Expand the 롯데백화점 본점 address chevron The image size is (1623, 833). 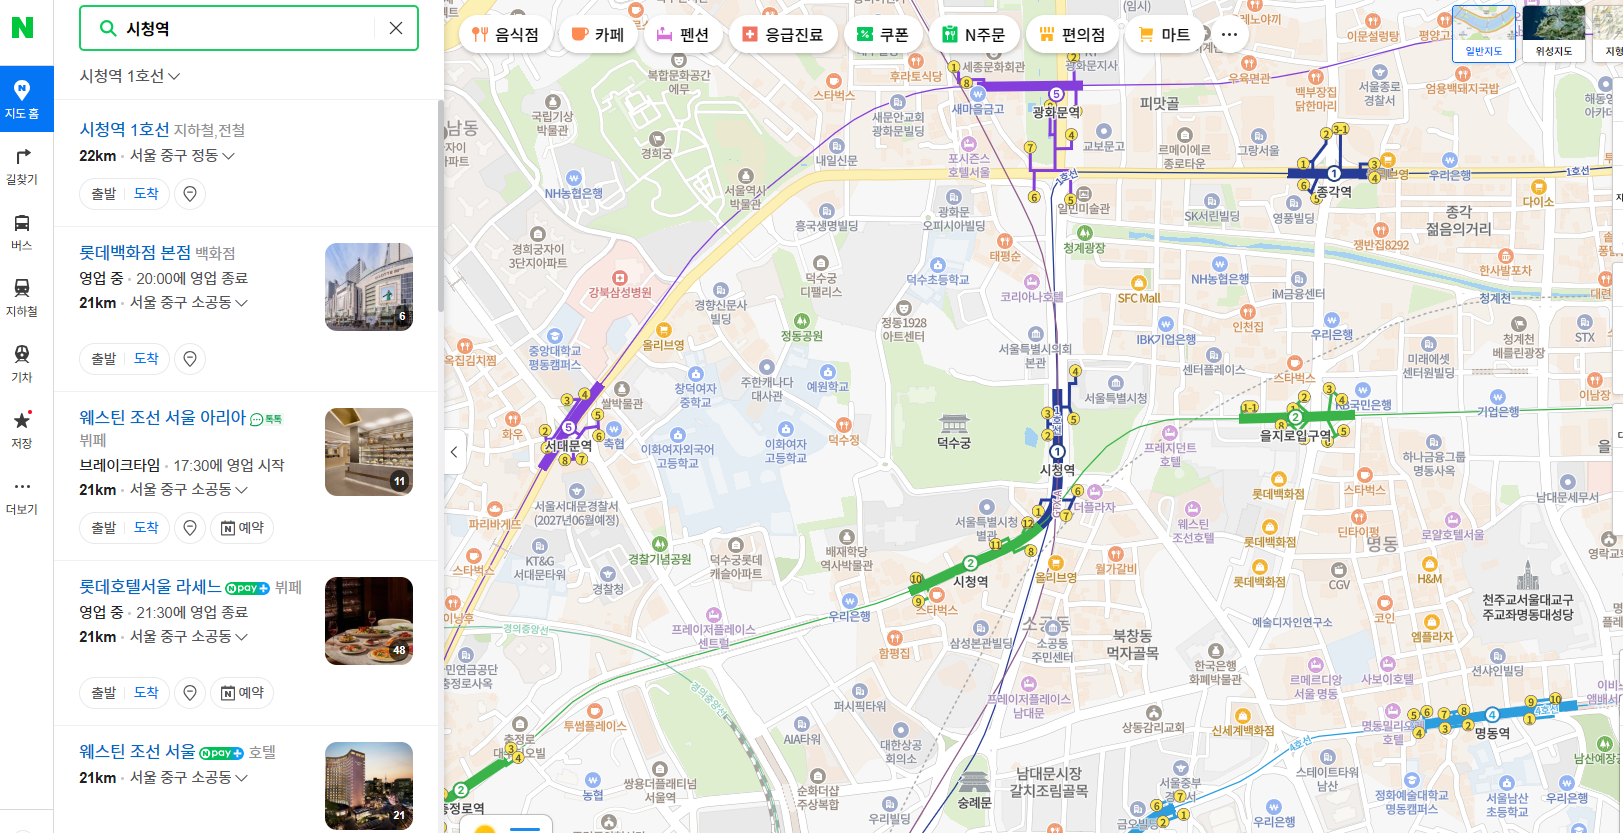pyautogui.click(x=241, y=302)
